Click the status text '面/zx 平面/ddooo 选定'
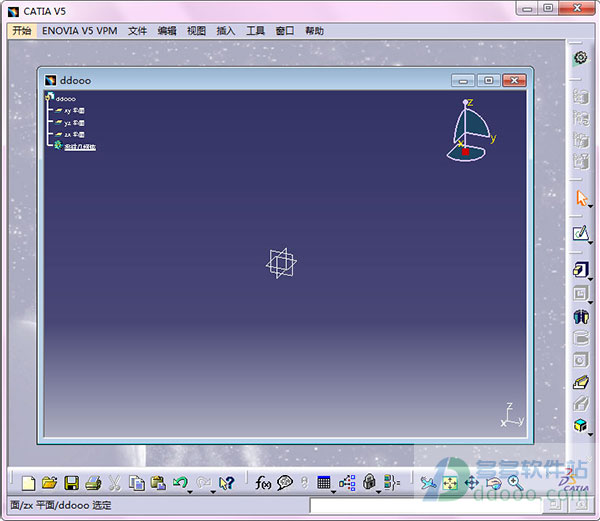This screenshot has width=600, height=521. click(60, 505)
